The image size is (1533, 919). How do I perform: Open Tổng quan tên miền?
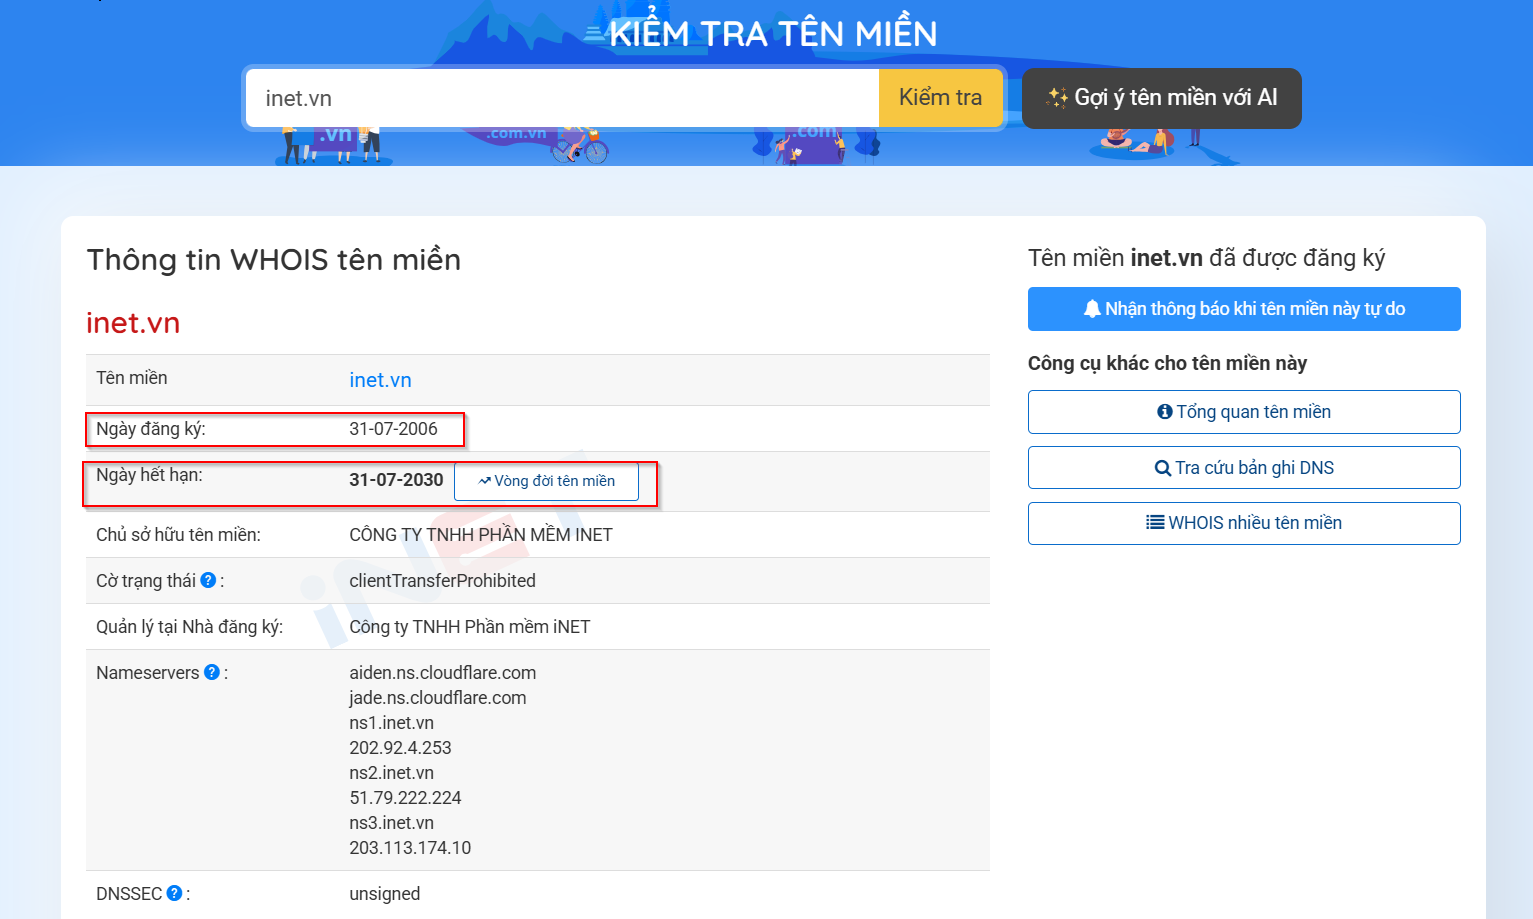click(1244, 412)
